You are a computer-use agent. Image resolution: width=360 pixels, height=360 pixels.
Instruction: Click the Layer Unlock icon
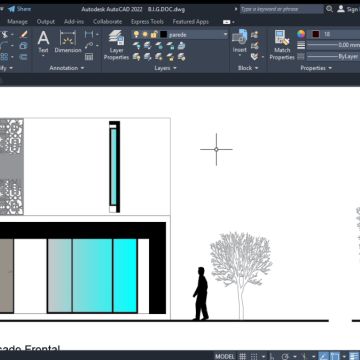tap(170, 57)
